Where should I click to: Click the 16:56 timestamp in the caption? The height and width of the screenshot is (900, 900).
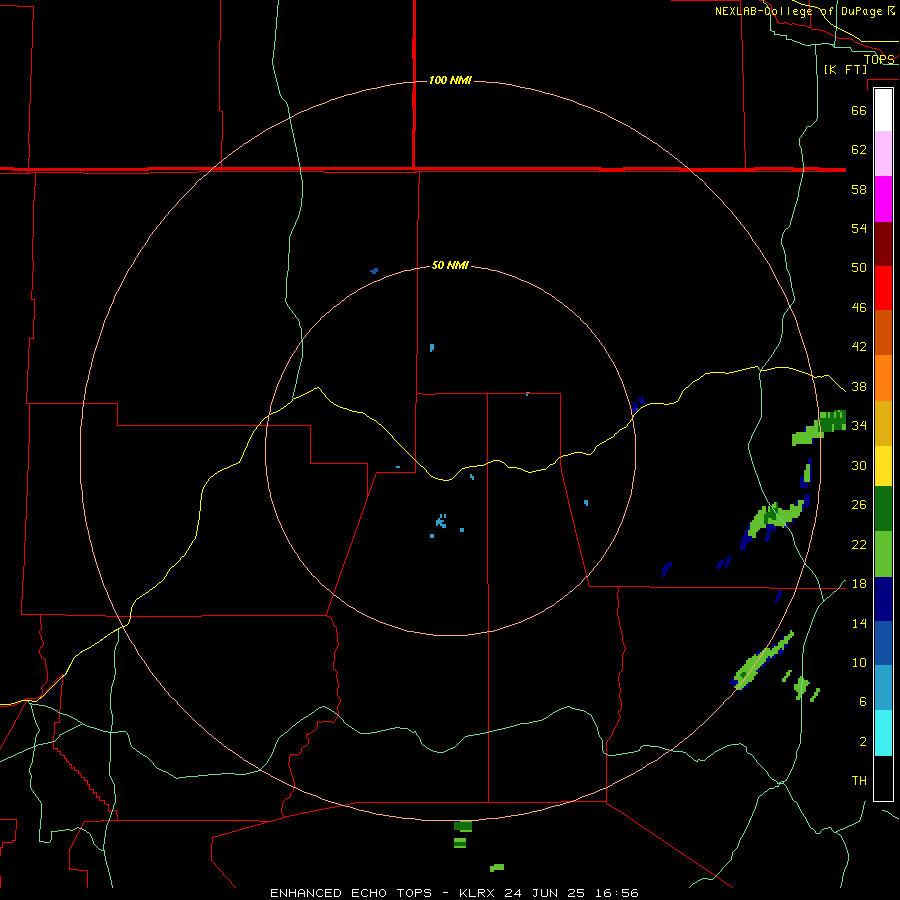615,893
